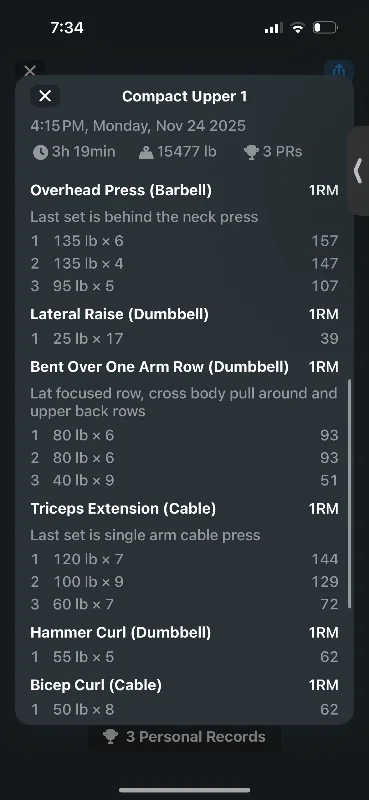Tap the trophy icon in 3 Personal Records

(110, 737)
